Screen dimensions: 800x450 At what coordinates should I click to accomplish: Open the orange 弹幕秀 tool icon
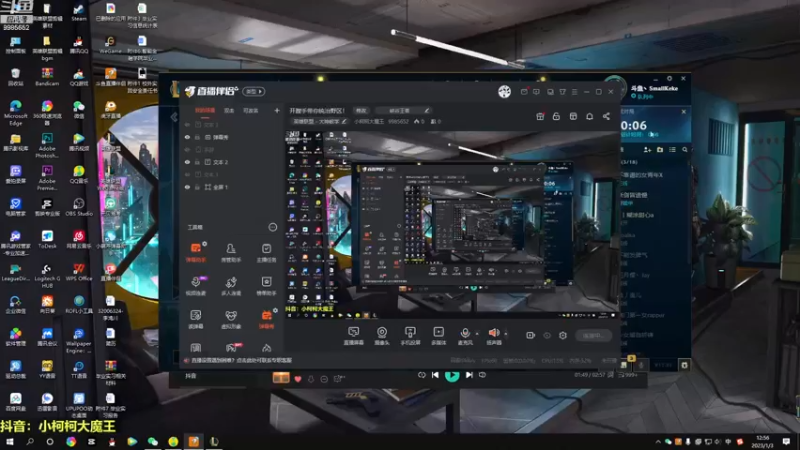266,319
